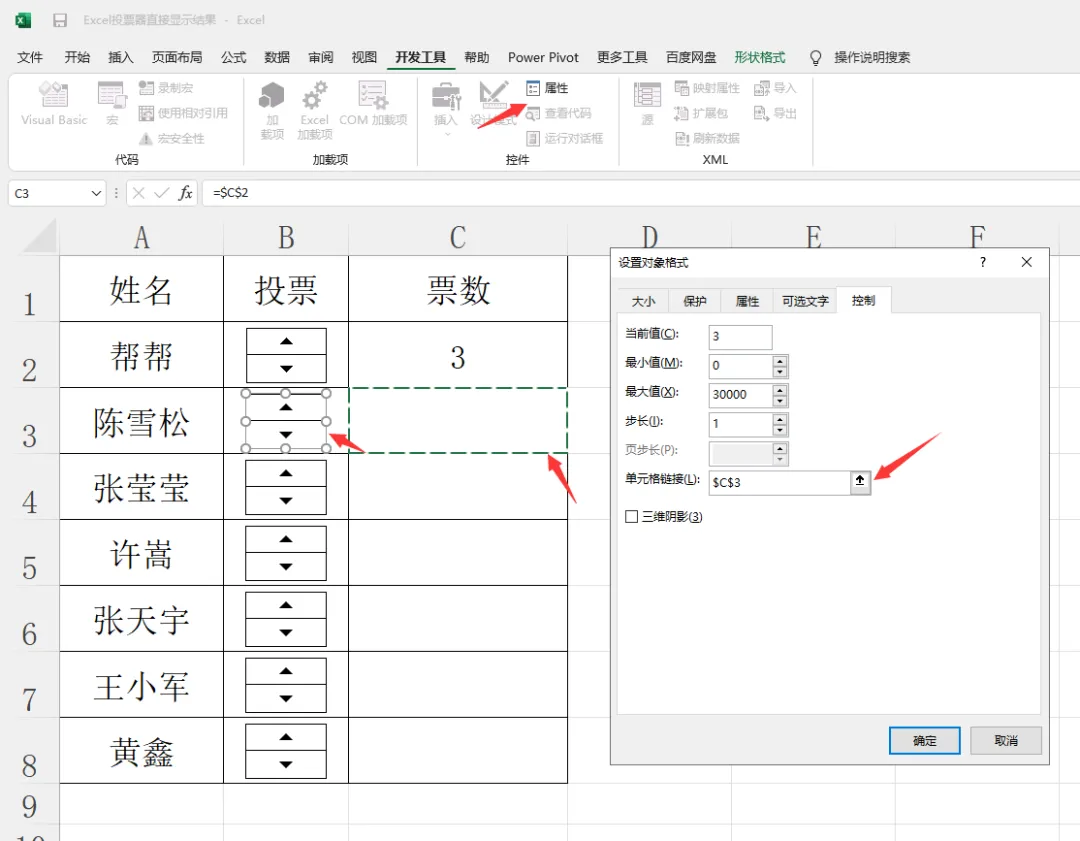The width and height of the screenshot is (1080, 841).
Task: Select the column C header
Action: pyautogui.click(x=458, y=238)
